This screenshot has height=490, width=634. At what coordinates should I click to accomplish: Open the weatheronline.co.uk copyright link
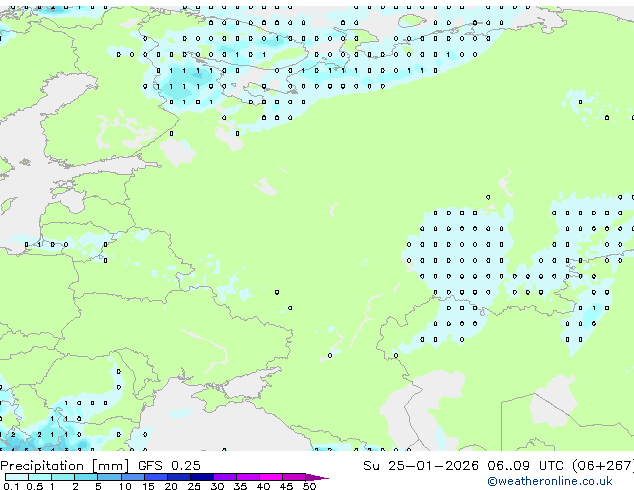[550, 481]
